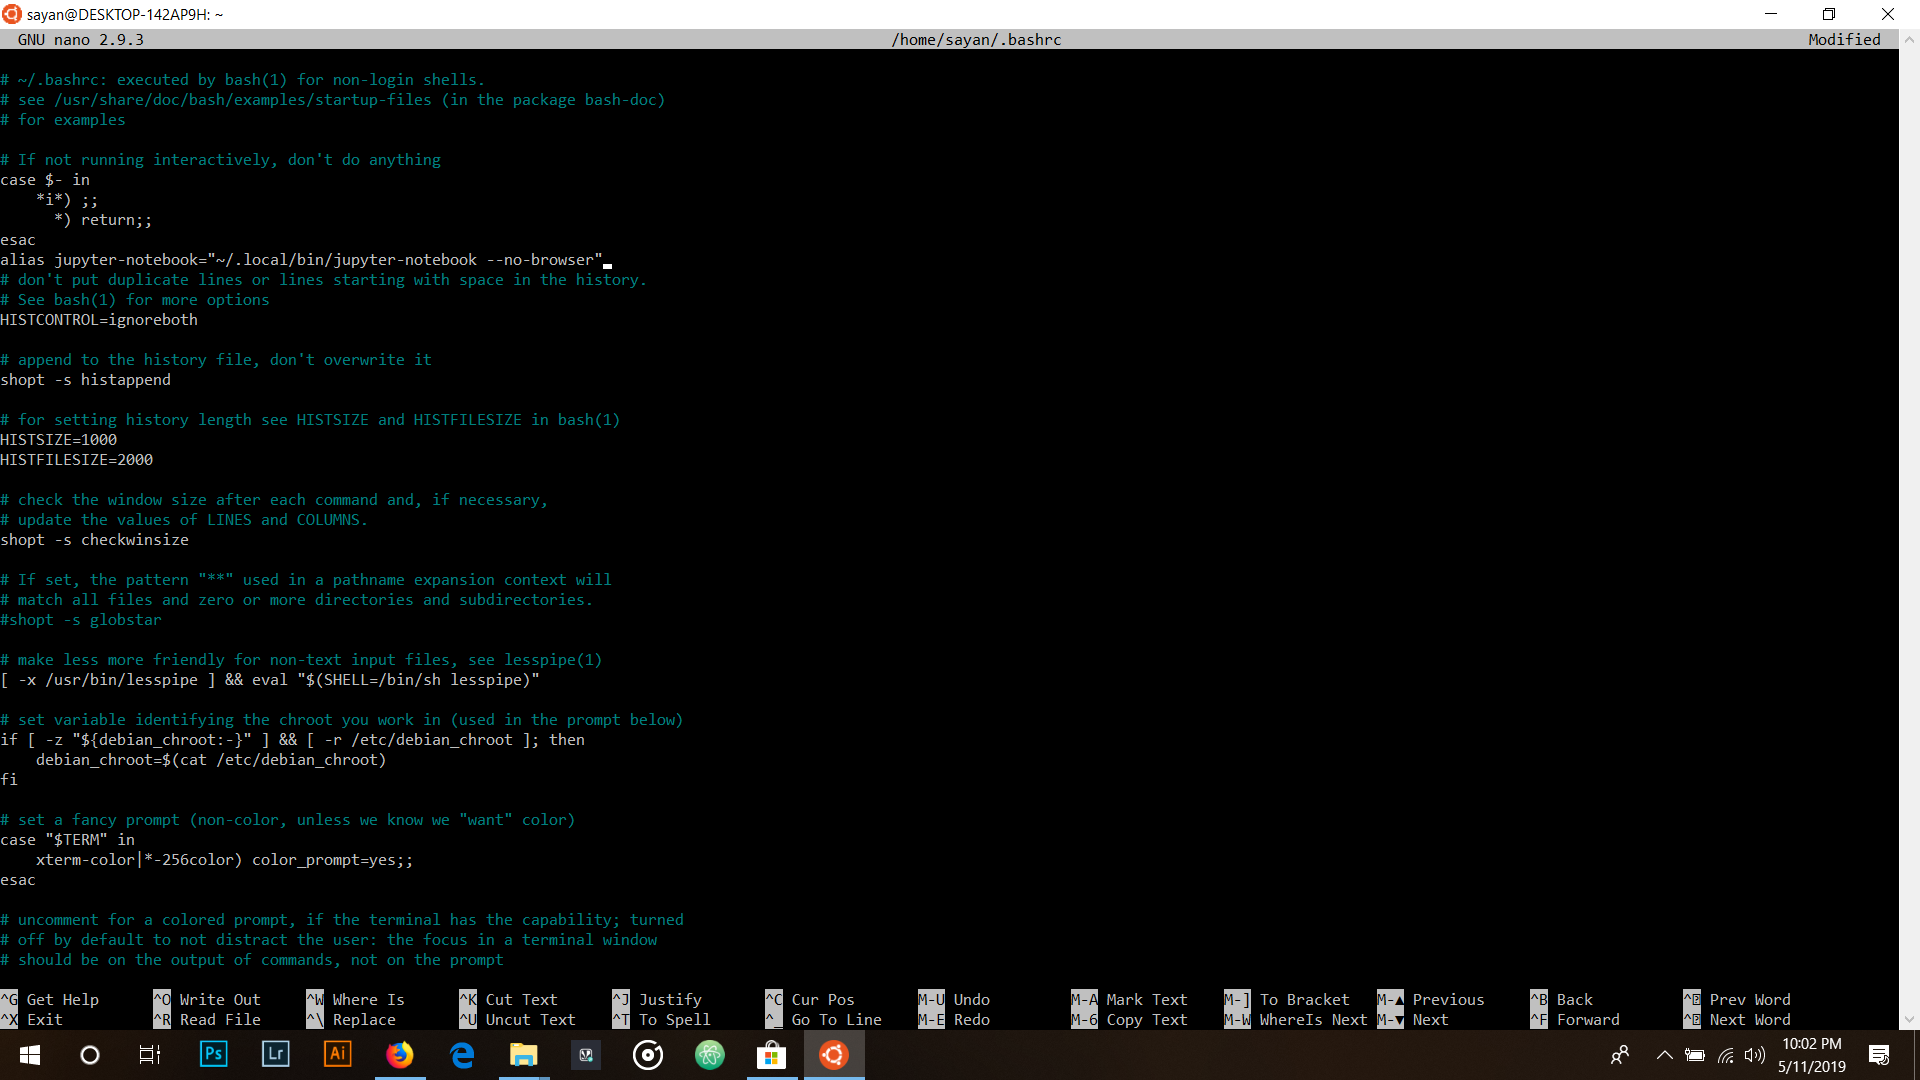This screenshot has width=1920, height=1080.
Task: Open the Ubuntu window title bar icon menu
Action: [12, 14]
